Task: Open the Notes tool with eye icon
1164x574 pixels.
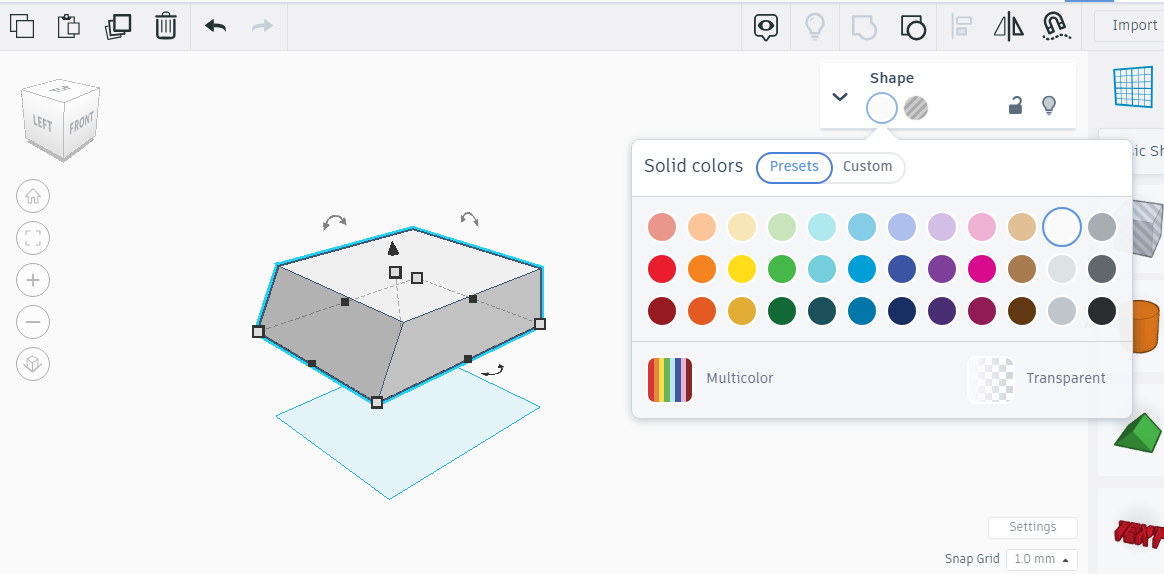Action: point(765,27)
